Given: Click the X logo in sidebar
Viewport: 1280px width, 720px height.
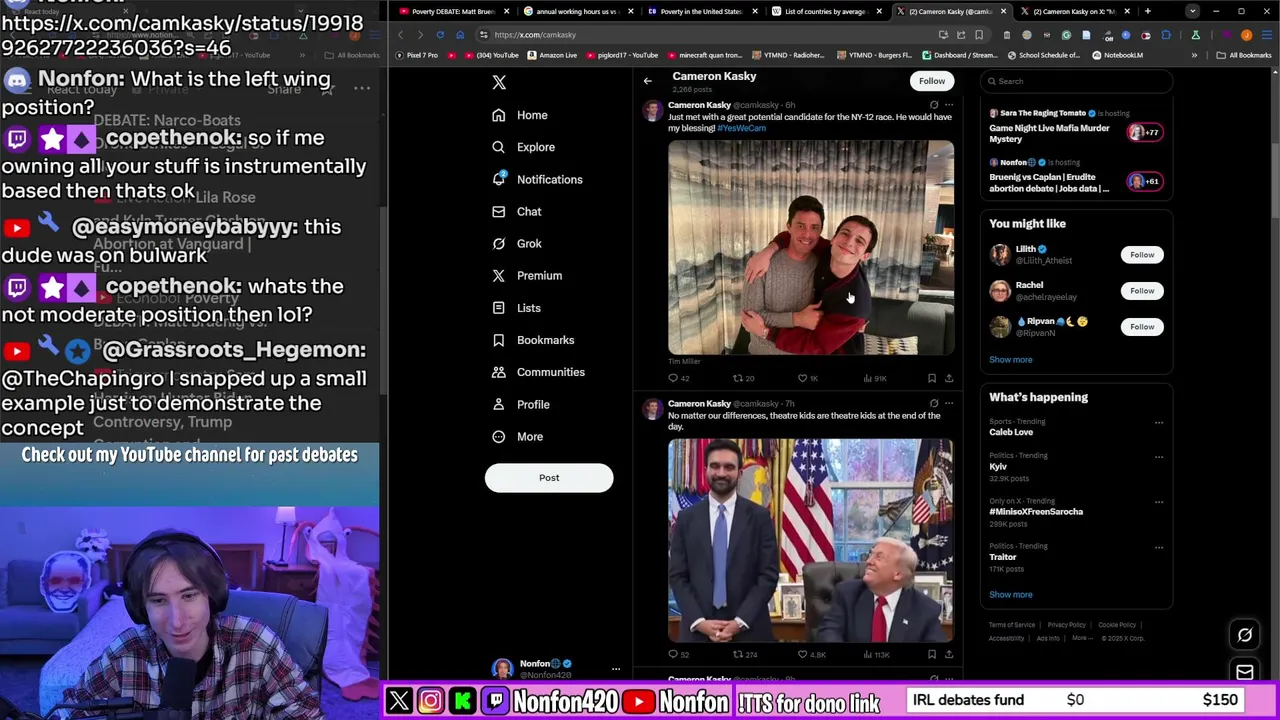Looking at the screenshot, I should pos(499,82).
